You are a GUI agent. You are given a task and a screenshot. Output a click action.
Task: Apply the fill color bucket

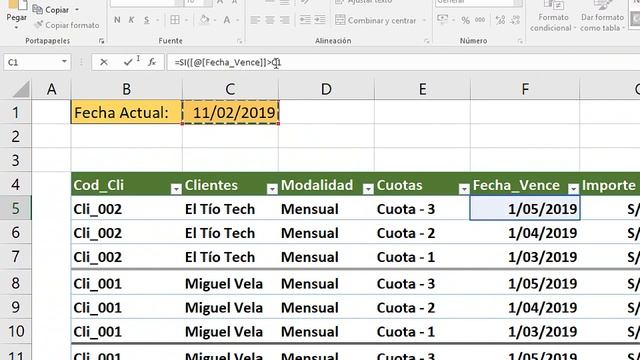204,20
